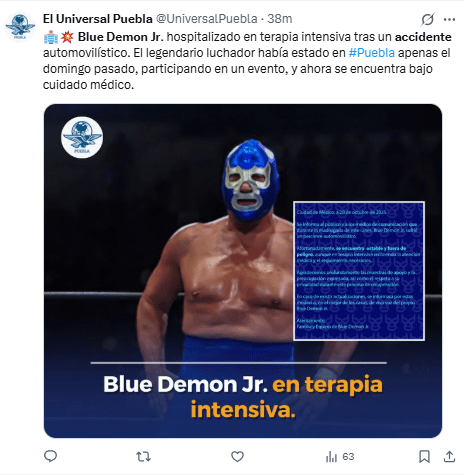Open the Blue Demon Jr. image
Image resolution: width=464 pixels, height=475 pixels.
(x=243, y=271)
